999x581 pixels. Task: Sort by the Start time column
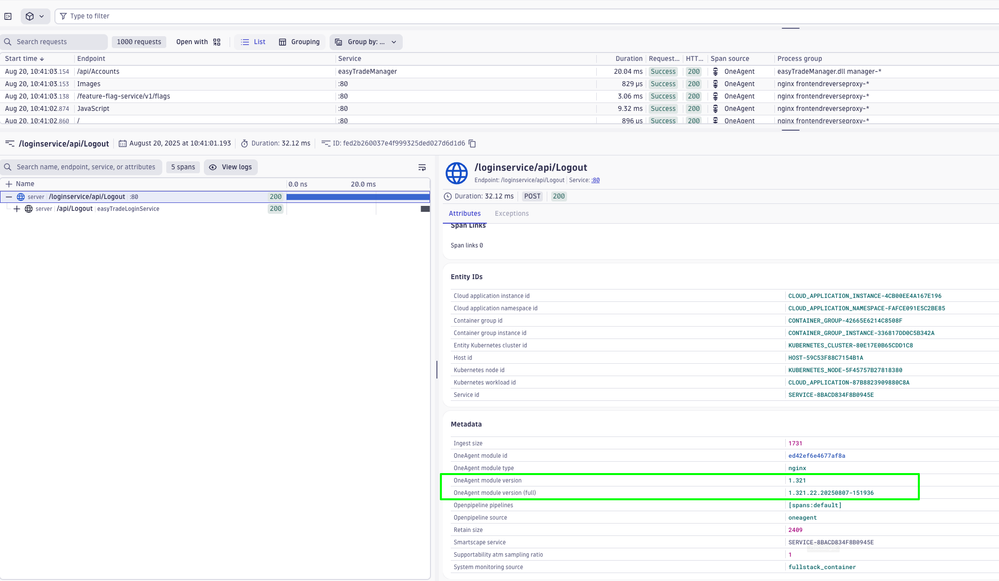(x=24, y=59)
